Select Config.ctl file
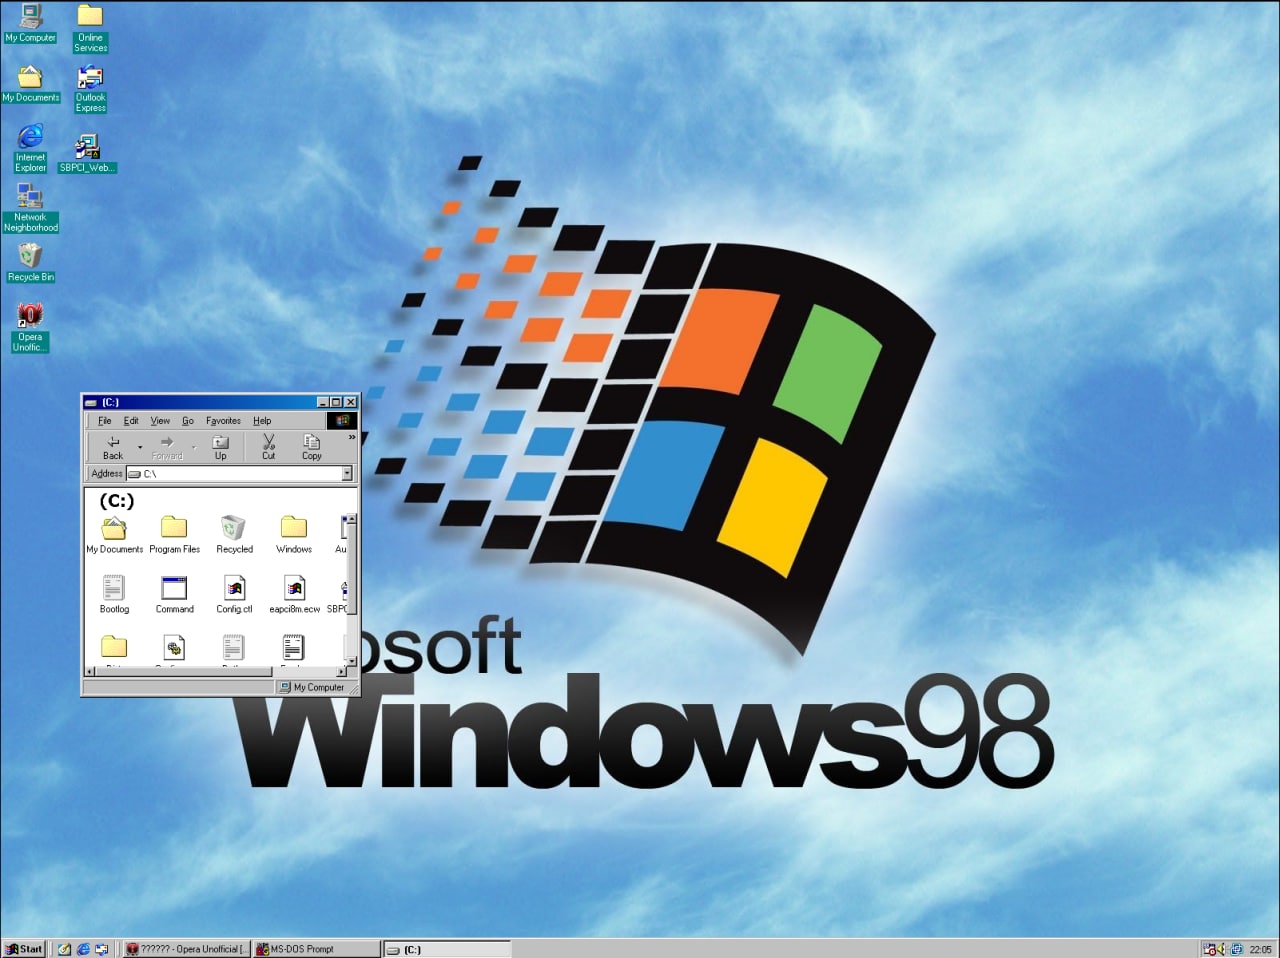1280x958 pixels. (234, 595)
